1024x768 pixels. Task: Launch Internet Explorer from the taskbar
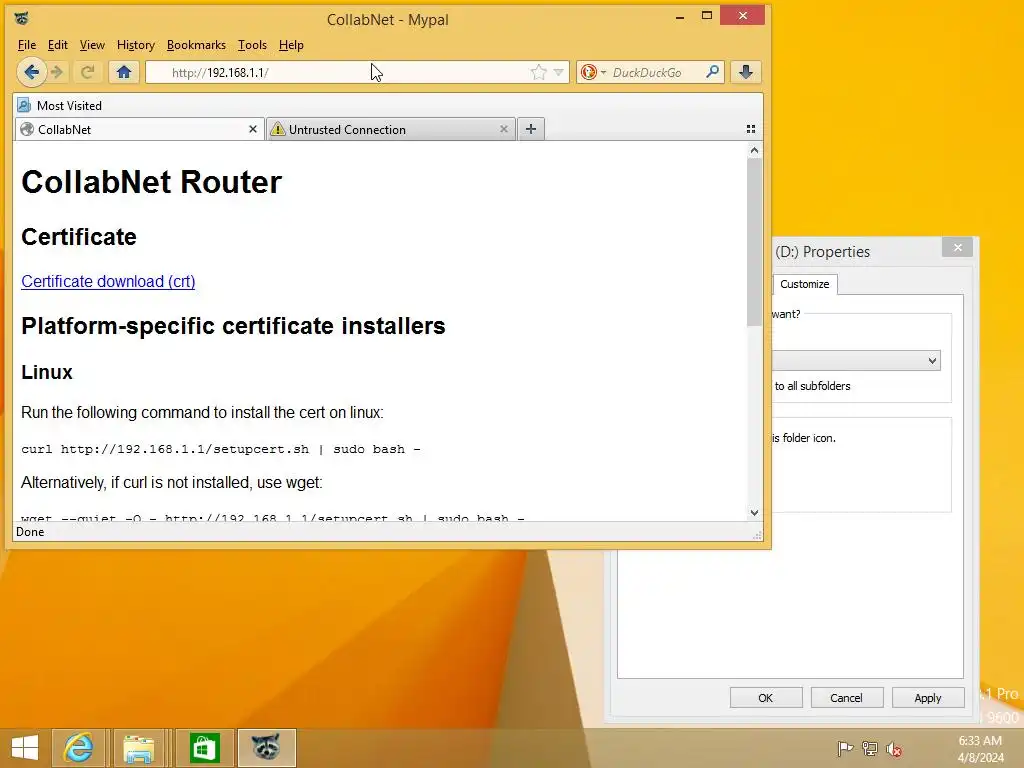coord(78,748)
